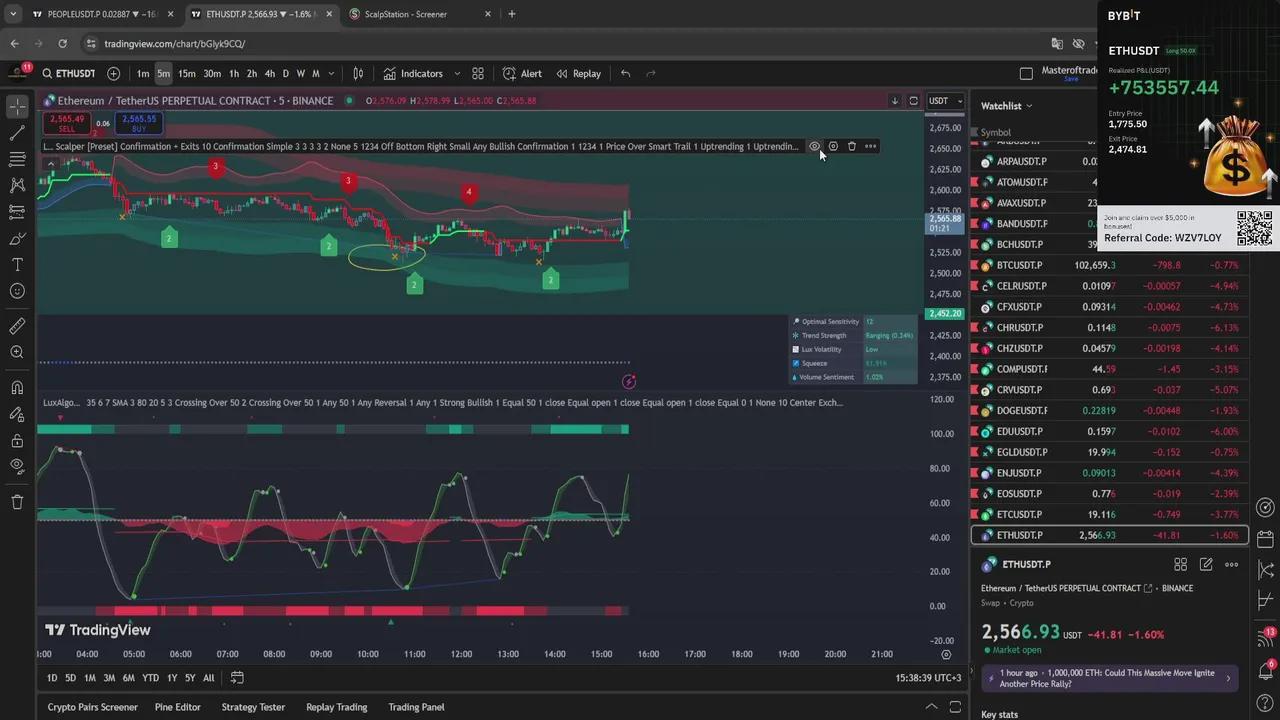The height and width of the screenshot is (720, 1280).
Task: Open the ETH news headline banner
Action: (1110, 678)
